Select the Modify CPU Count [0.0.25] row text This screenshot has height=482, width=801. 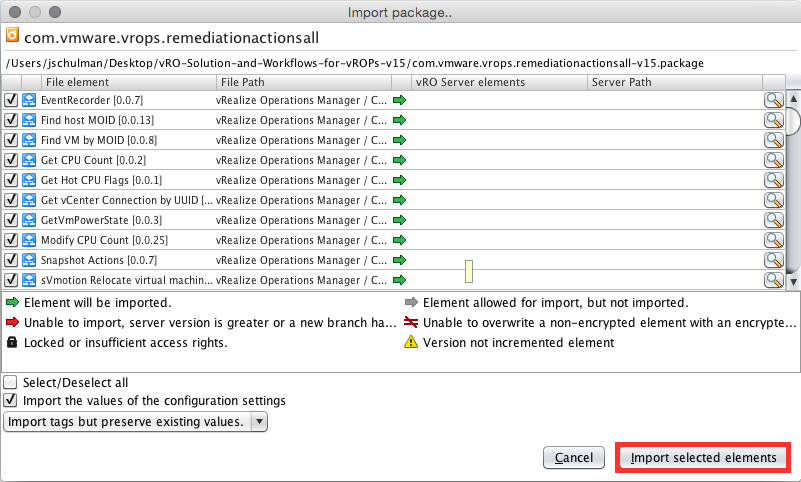[104, 240]
